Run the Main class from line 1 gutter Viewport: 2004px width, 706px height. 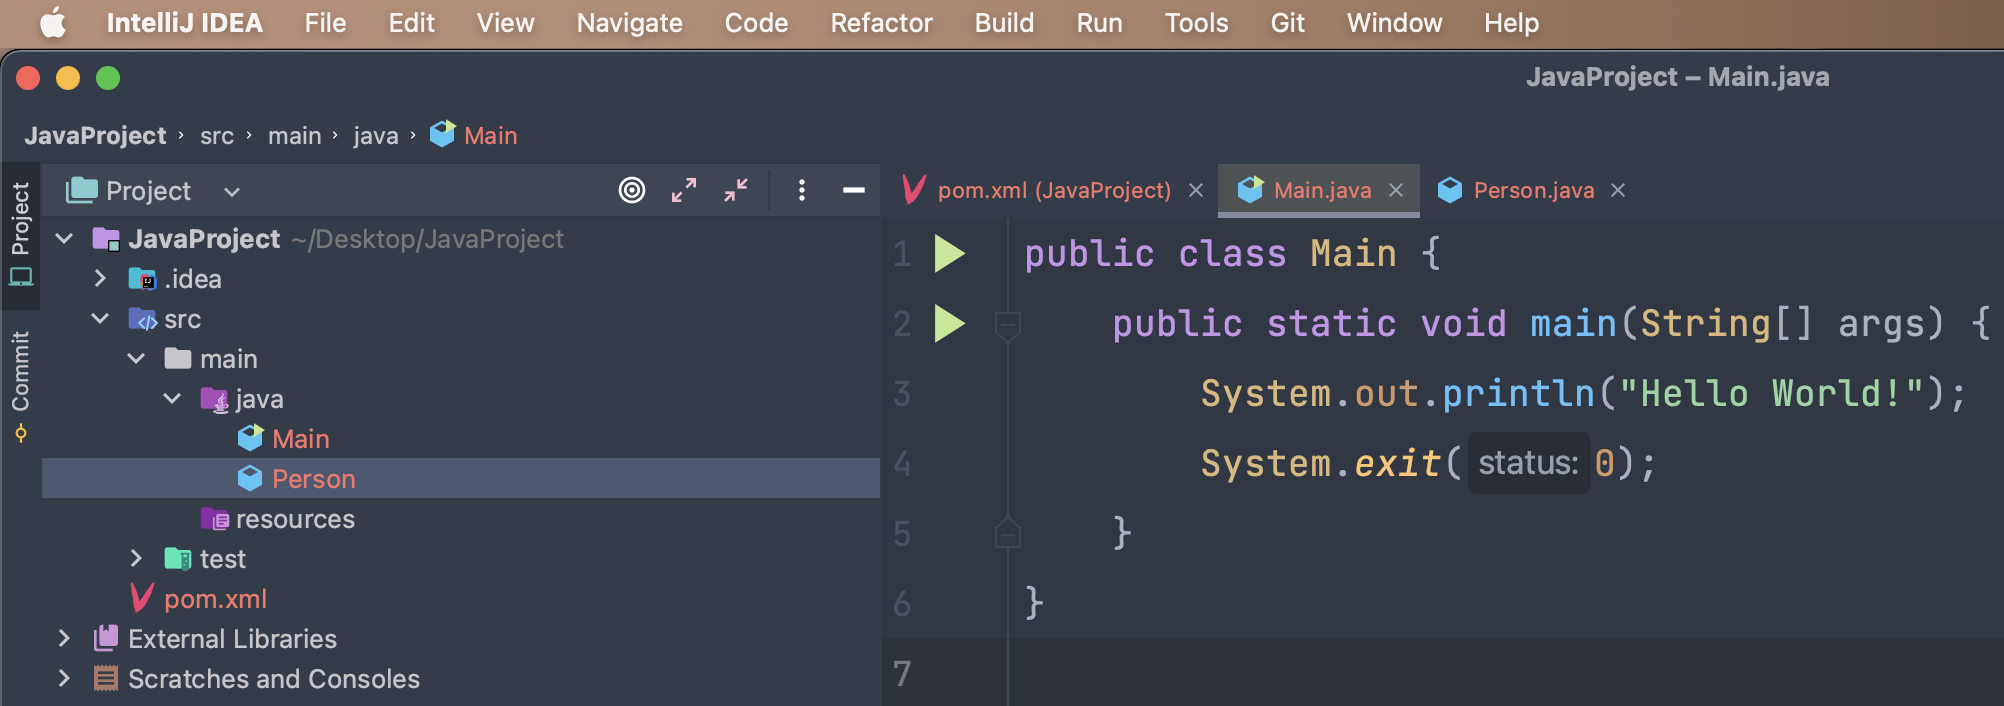click(949, 254)
